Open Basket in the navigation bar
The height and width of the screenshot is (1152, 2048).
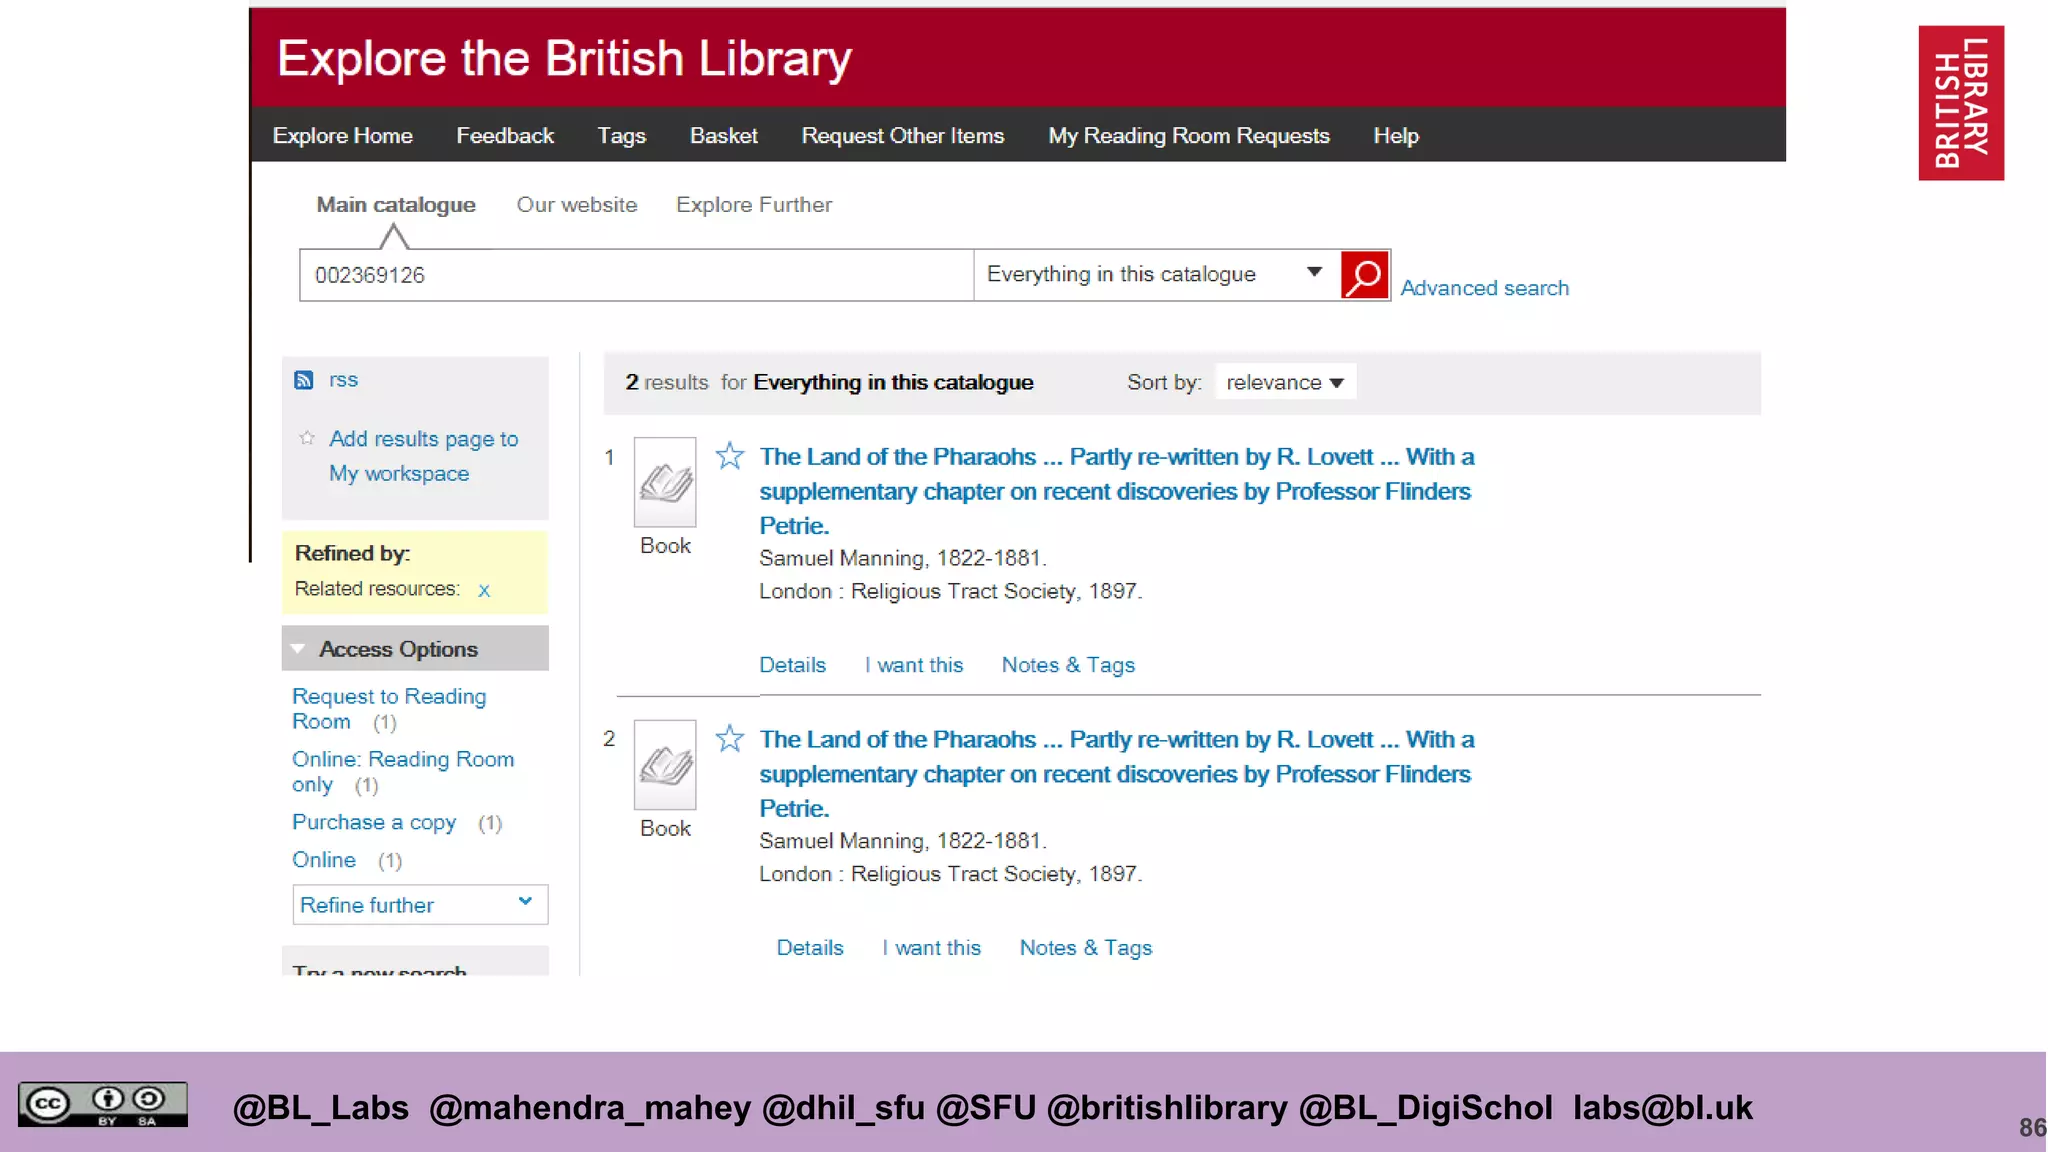tap(724, 136)
